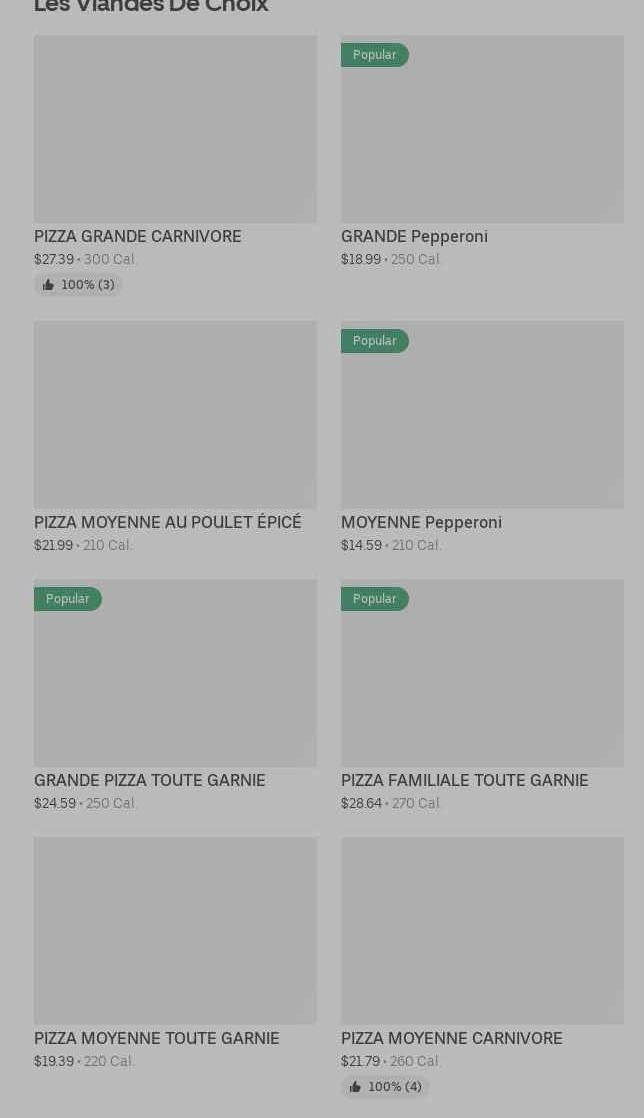
Task: Click the Popular badge on GRANDE PIZZA TOUTE GARNIE
Action: (67, 599)
